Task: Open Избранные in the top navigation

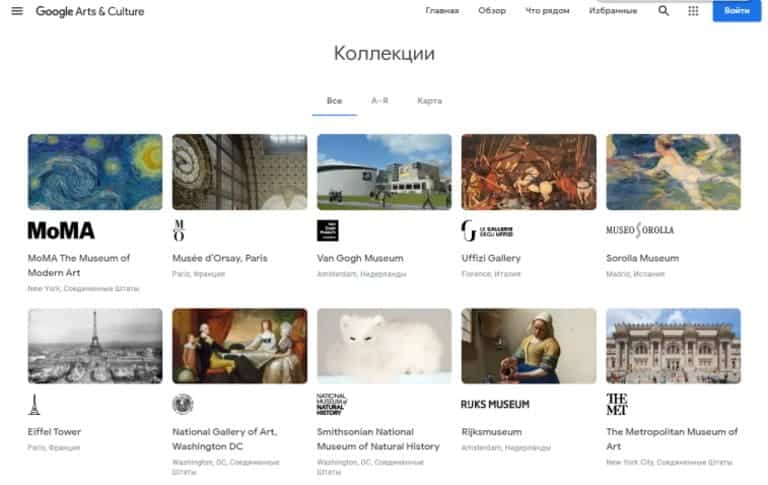Action: tap(613, 11)
